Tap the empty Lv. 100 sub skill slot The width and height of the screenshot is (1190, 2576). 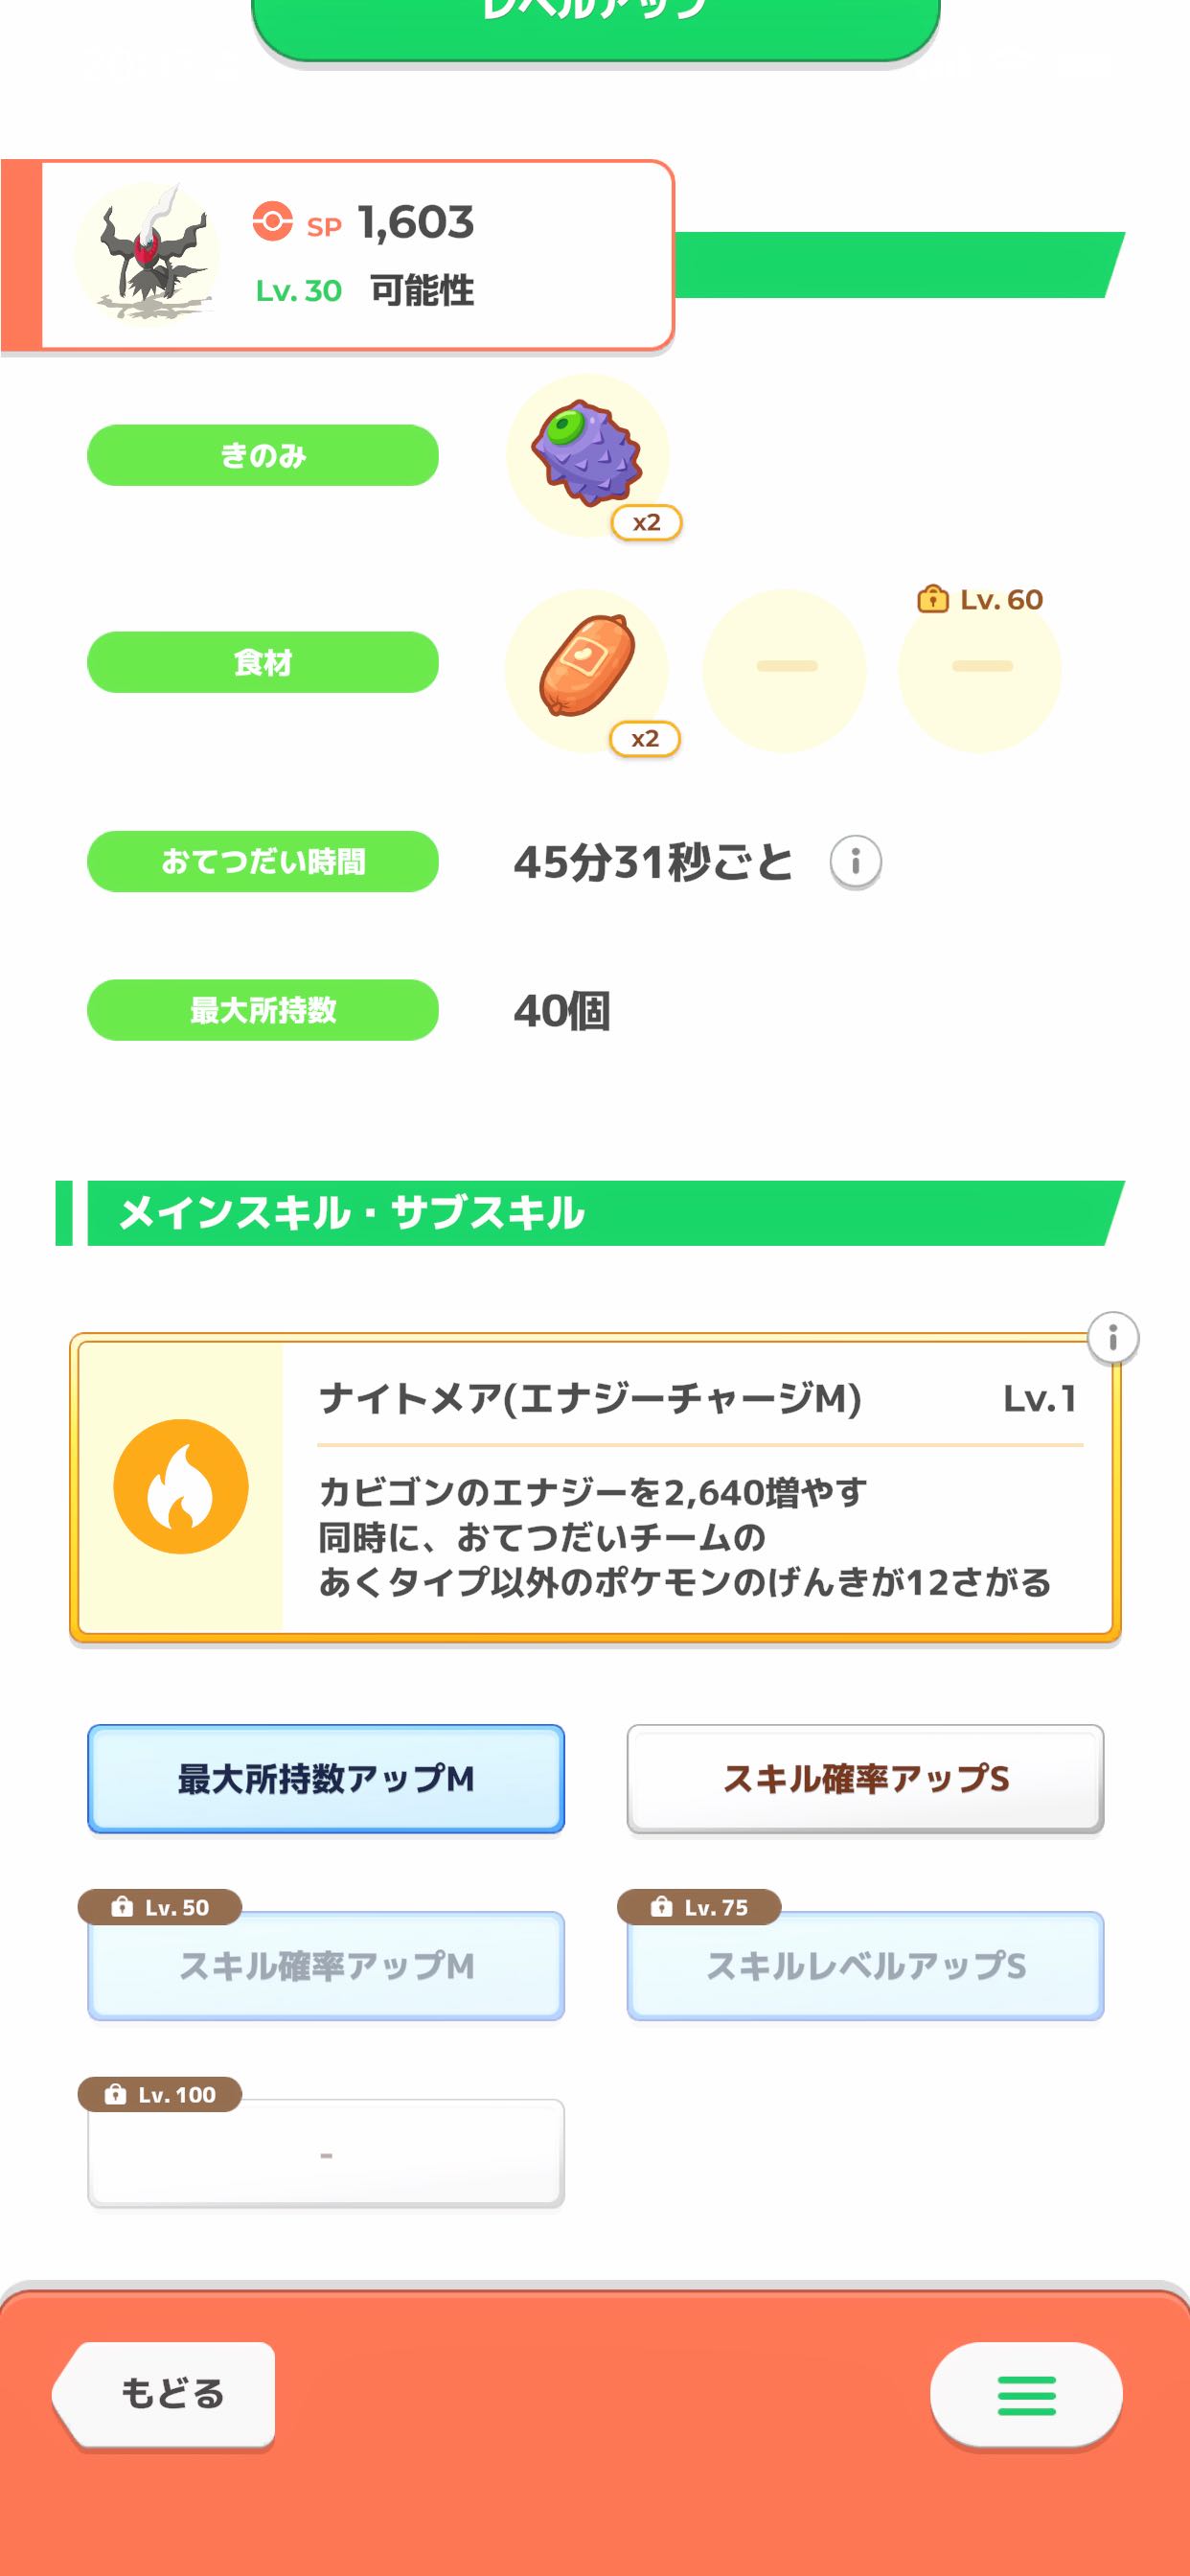pos(326,2152)
